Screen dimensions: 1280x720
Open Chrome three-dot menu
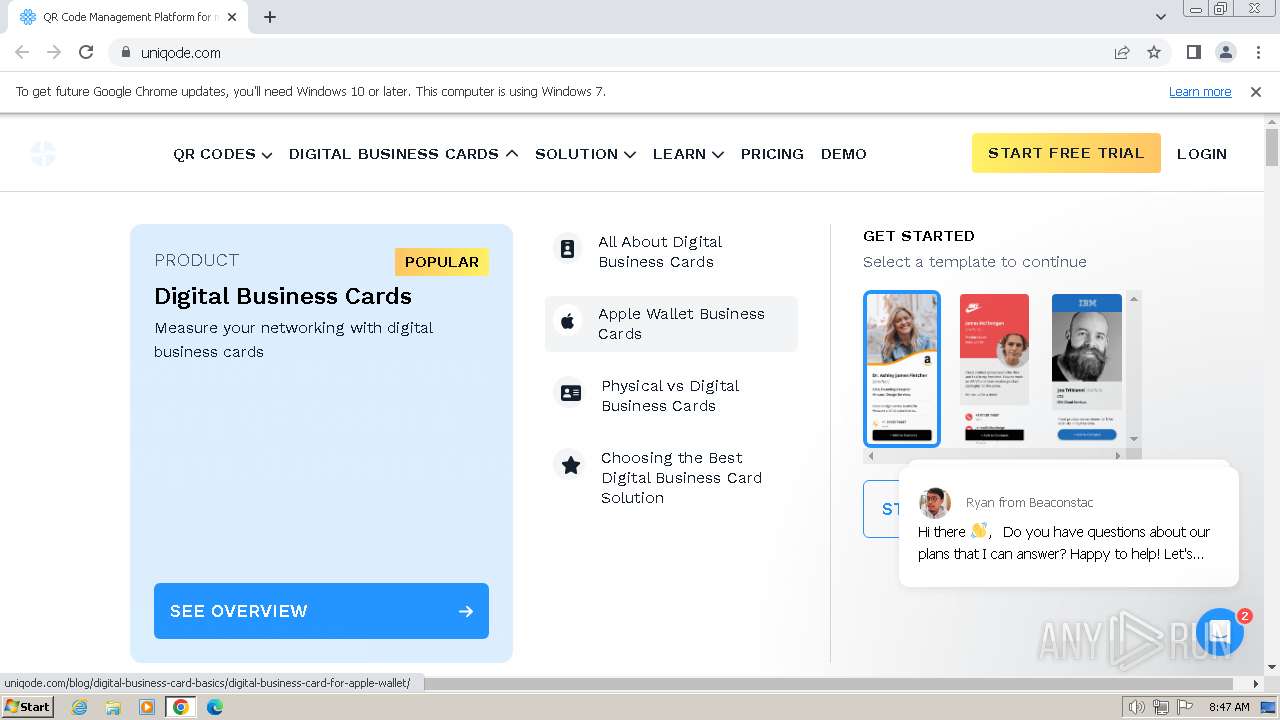coord(1258,52)
